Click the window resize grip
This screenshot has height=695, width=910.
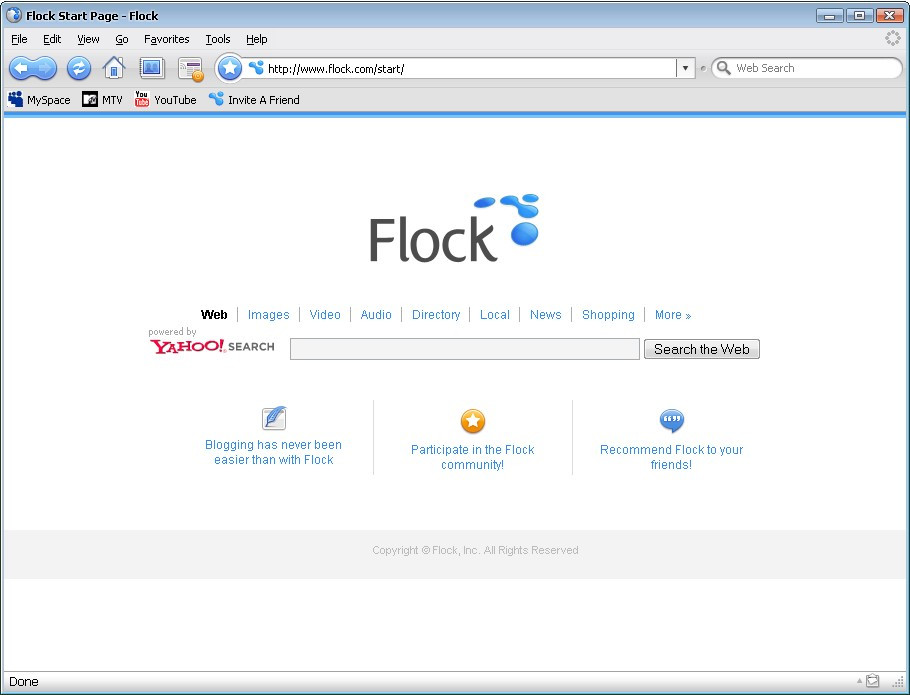point(897,681)
